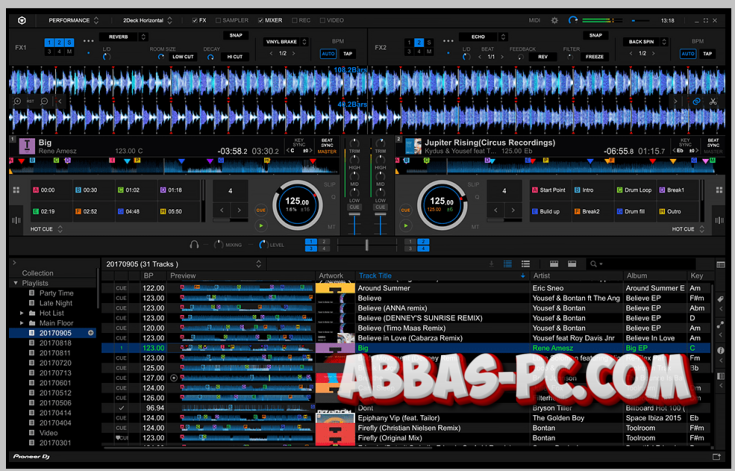Click the tag icon in the right sidebar
735x471 pixels.
click(721, 299)
